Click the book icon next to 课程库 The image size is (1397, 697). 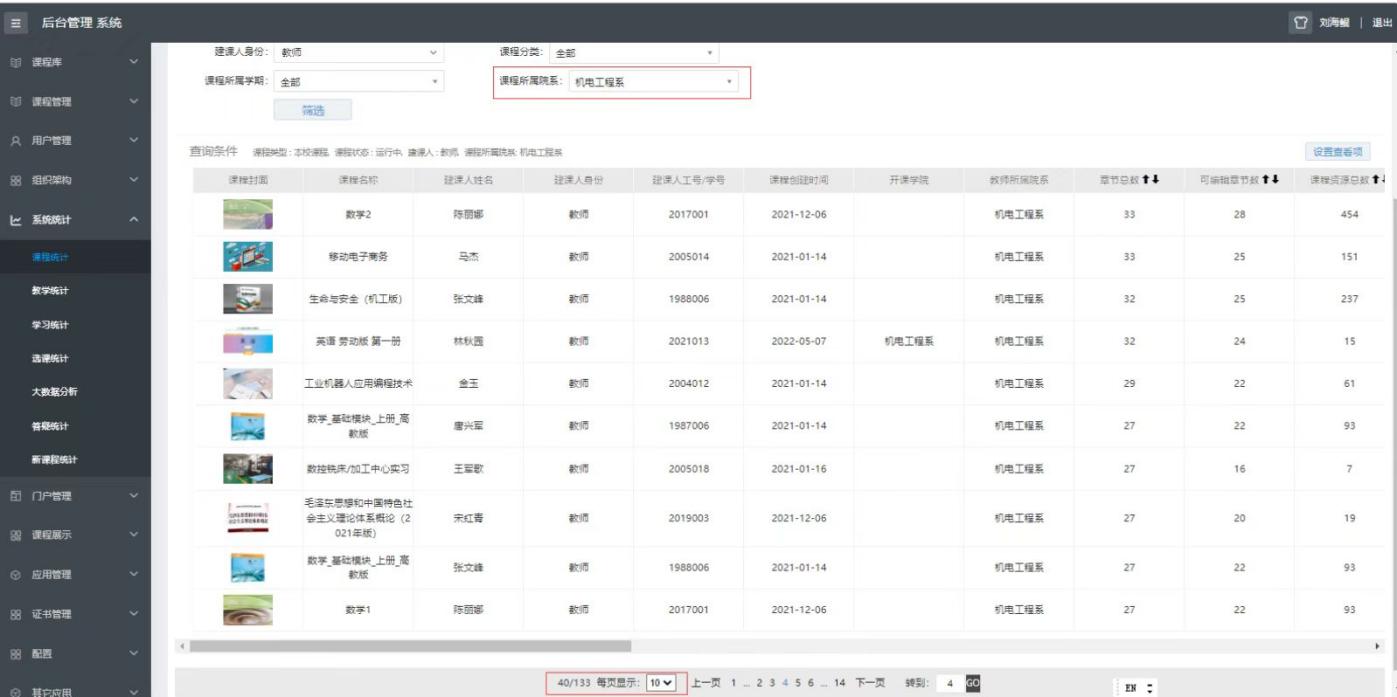click(x=16, y=63)
